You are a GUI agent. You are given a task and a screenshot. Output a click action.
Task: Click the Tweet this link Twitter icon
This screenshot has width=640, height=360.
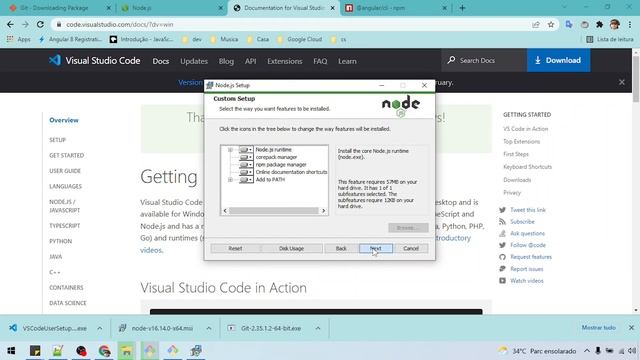pos(502,210)
